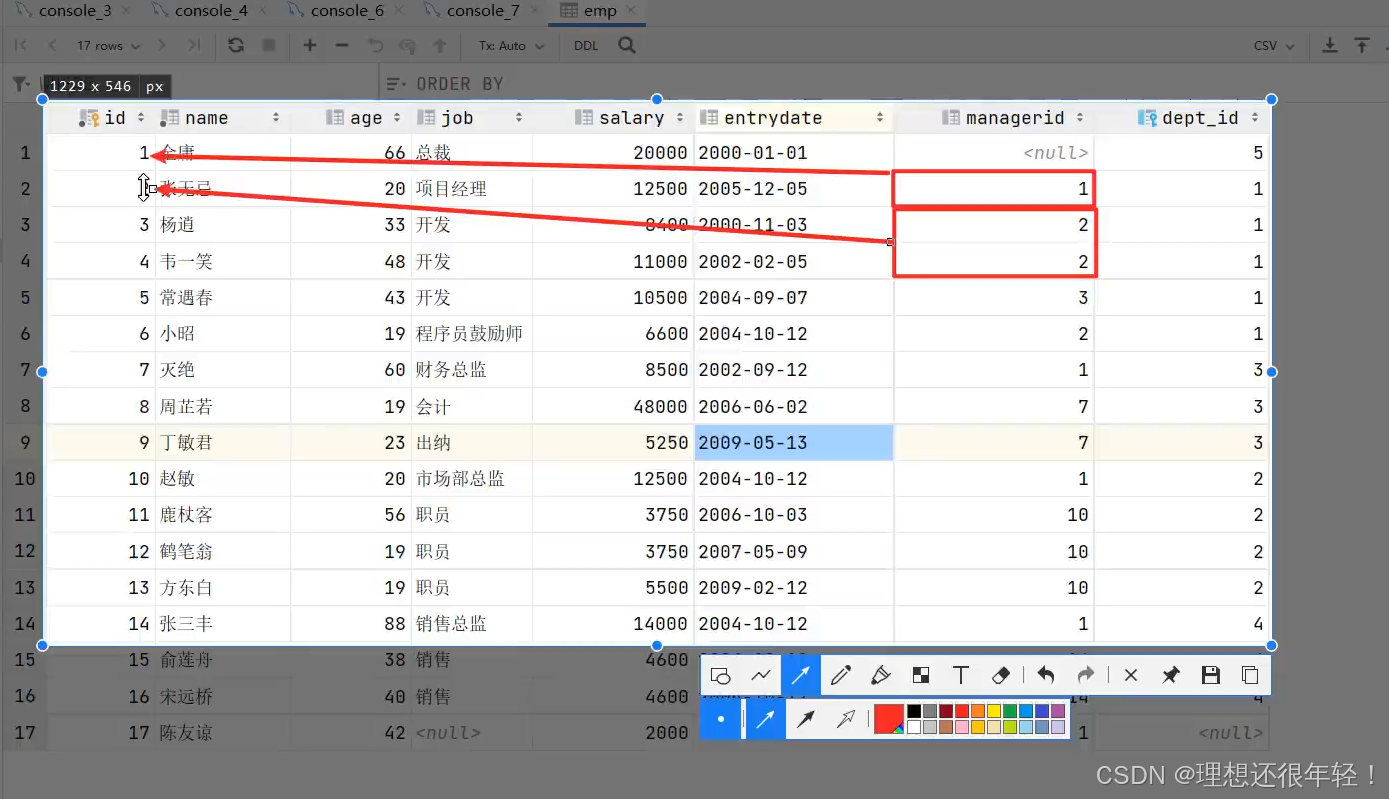The height and width of the screenshot is (799, 1389).
Task: Choose the thin arrow style option
Action: click(766, 719)
